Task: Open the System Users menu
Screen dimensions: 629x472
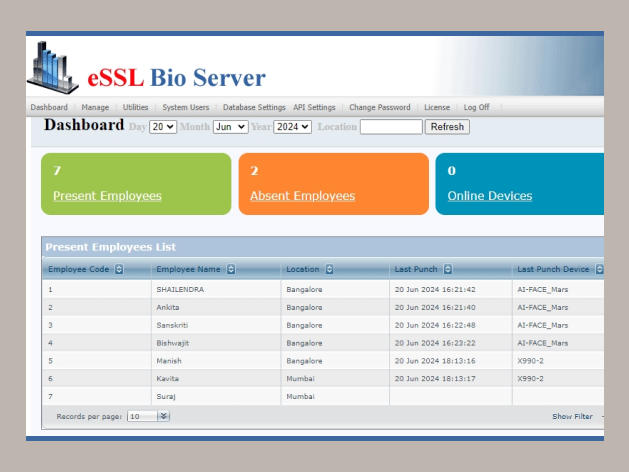Action: [x=186, y=107]
